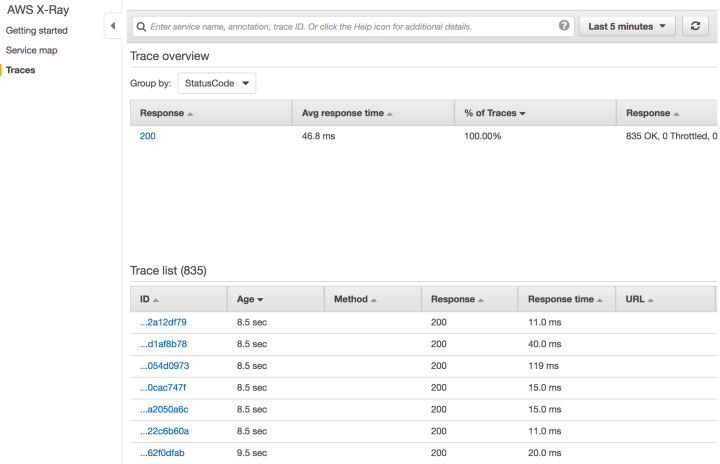Screen dimensions: 720x464
Task: Refresh the traces with the reload icon
Action: [695, 26]
